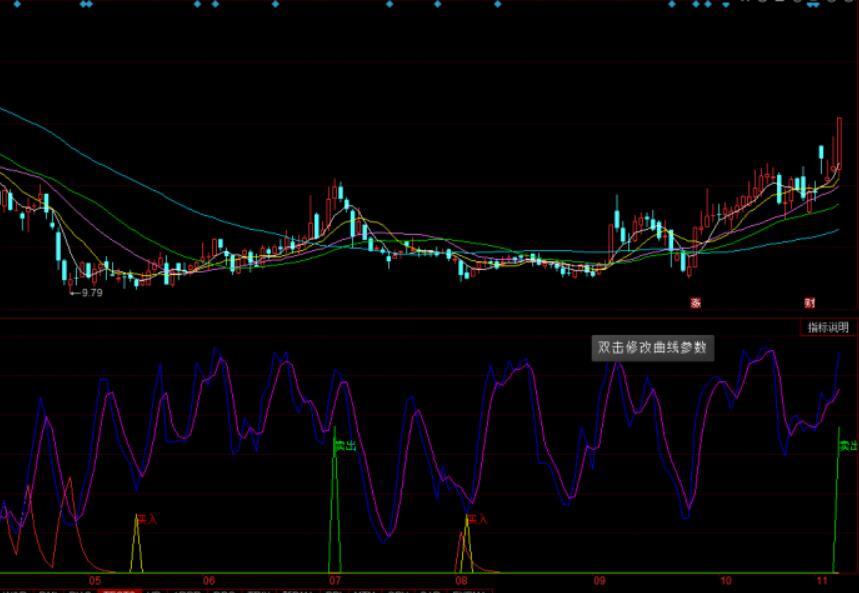Select month 05 on the time axis

pyautogui.click(x=95, y=580)
